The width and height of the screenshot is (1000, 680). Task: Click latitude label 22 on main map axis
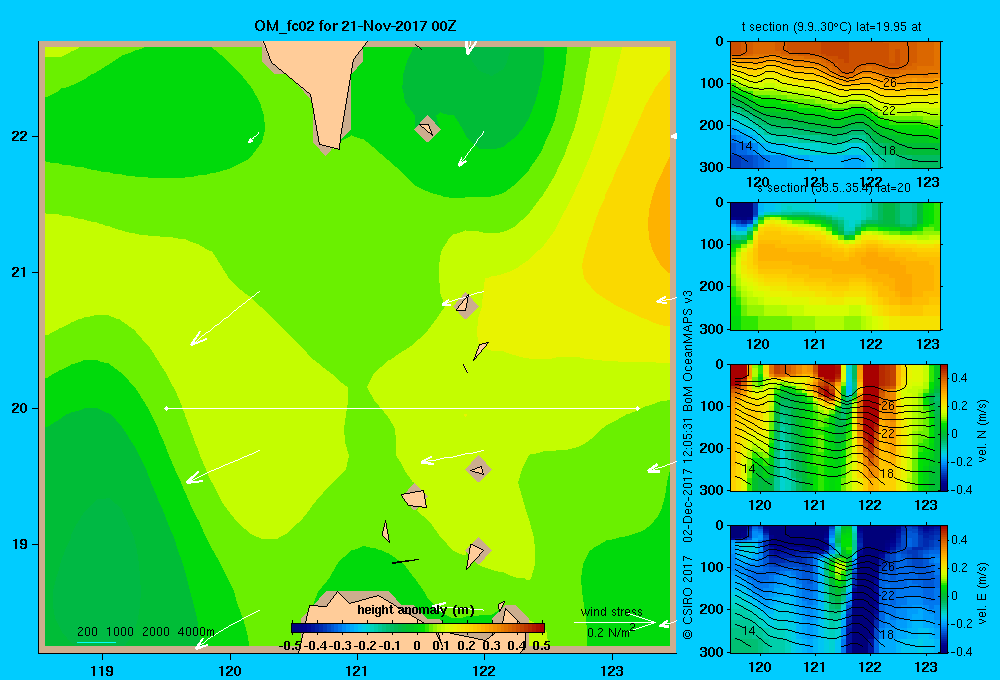20,136
